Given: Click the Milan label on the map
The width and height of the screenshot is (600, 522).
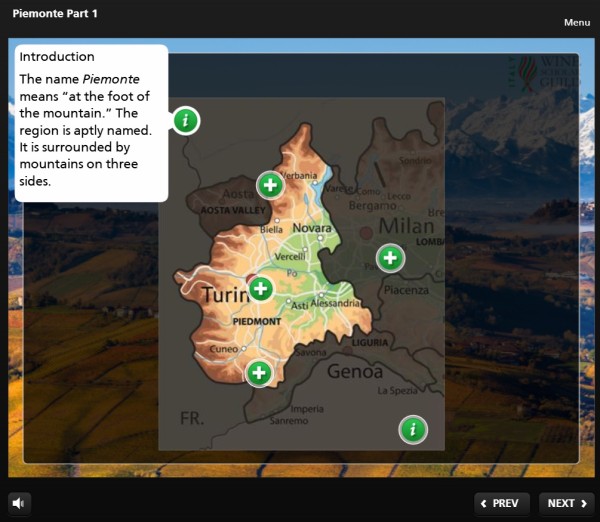Looking at the screenshot, I should (x=406, y=226).
